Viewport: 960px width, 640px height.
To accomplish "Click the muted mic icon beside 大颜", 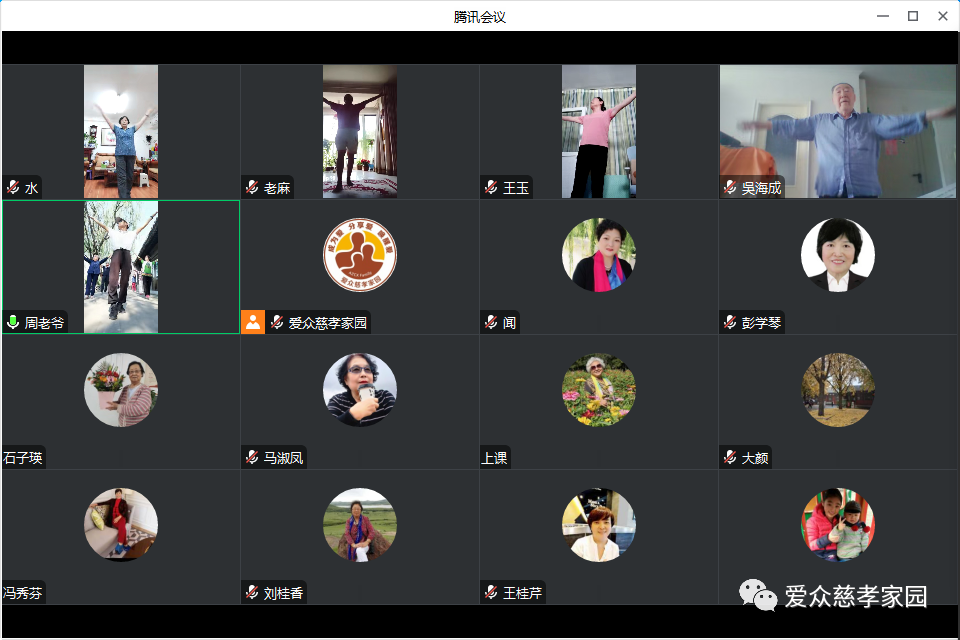I will tap(730, 458).
